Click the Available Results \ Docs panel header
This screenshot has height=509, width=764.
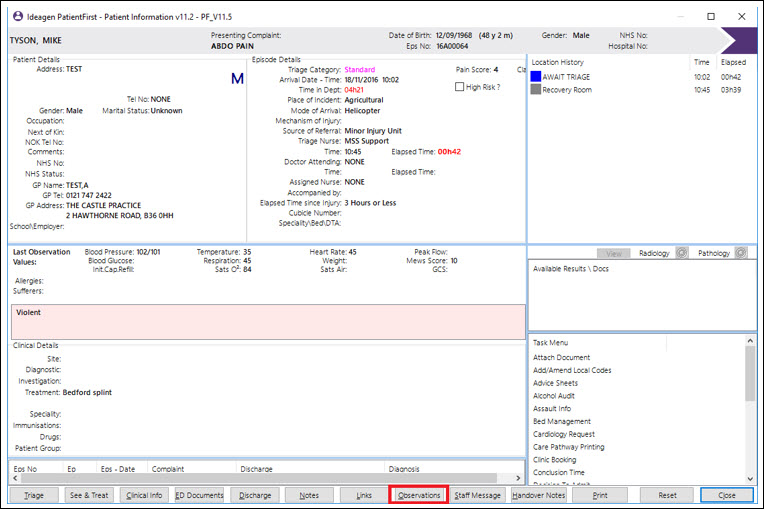[x=571, y=268]
